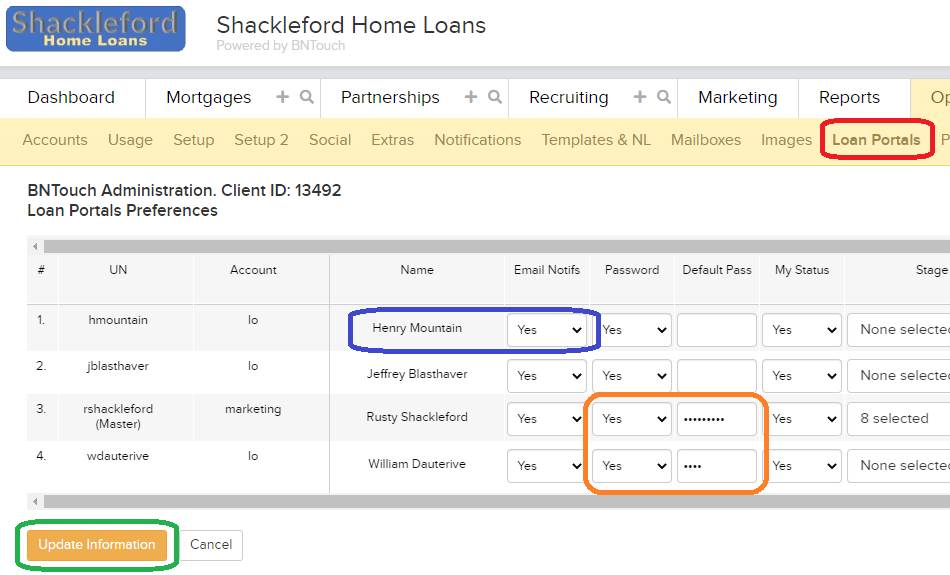Click Default Pass field for Jeffrey Blasthaver

[x=717, y=376]
